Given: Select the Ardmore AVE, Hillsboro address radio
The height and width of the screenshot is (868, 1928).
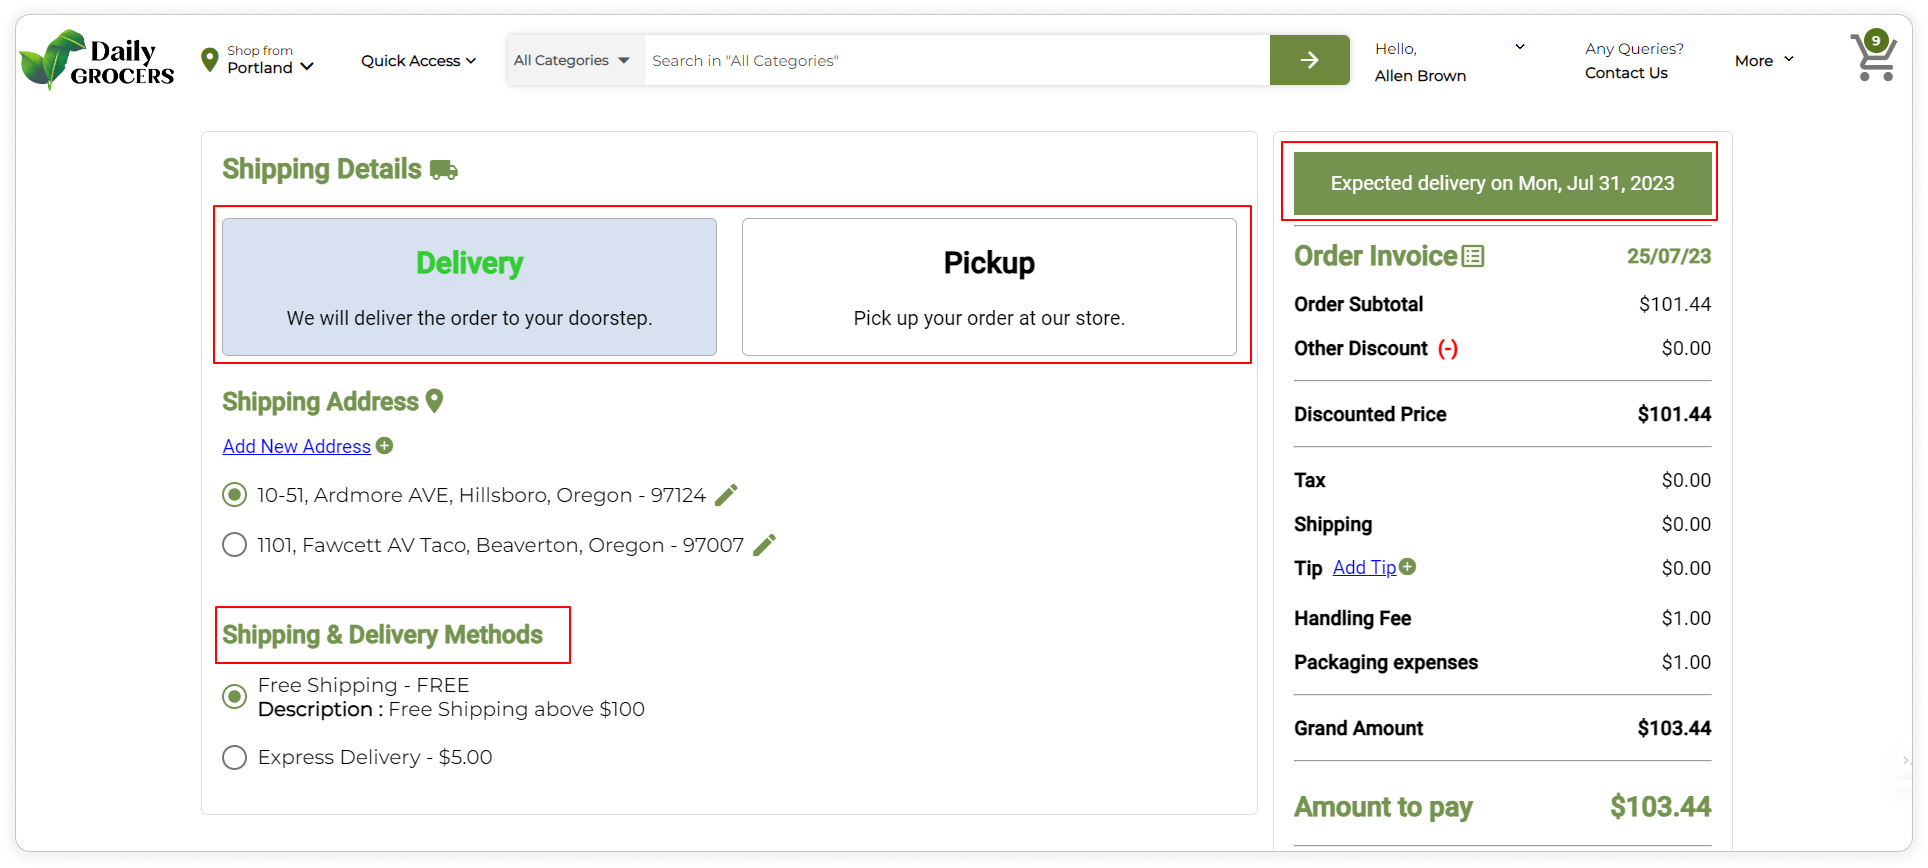Looking at the screenshot, I should pos(234,495).
